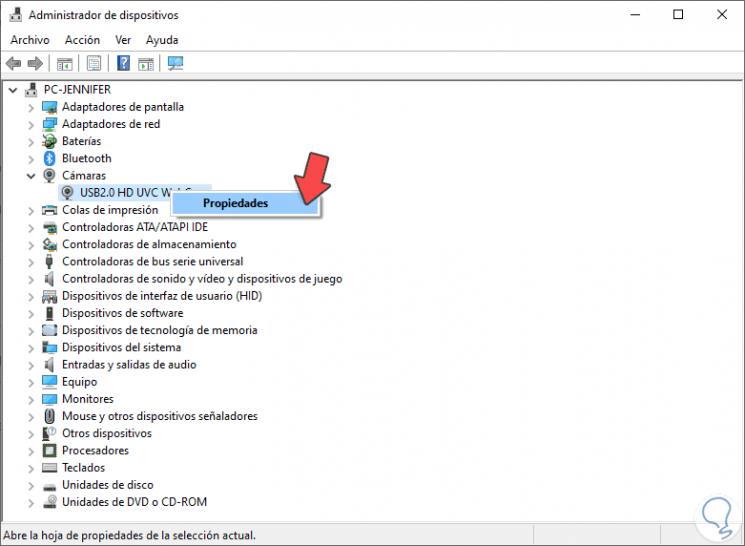Maximize the Administrador de dispositivos window
Image resolution: width=745 pixels, height=546 pixels.
[x=678, y=15]
